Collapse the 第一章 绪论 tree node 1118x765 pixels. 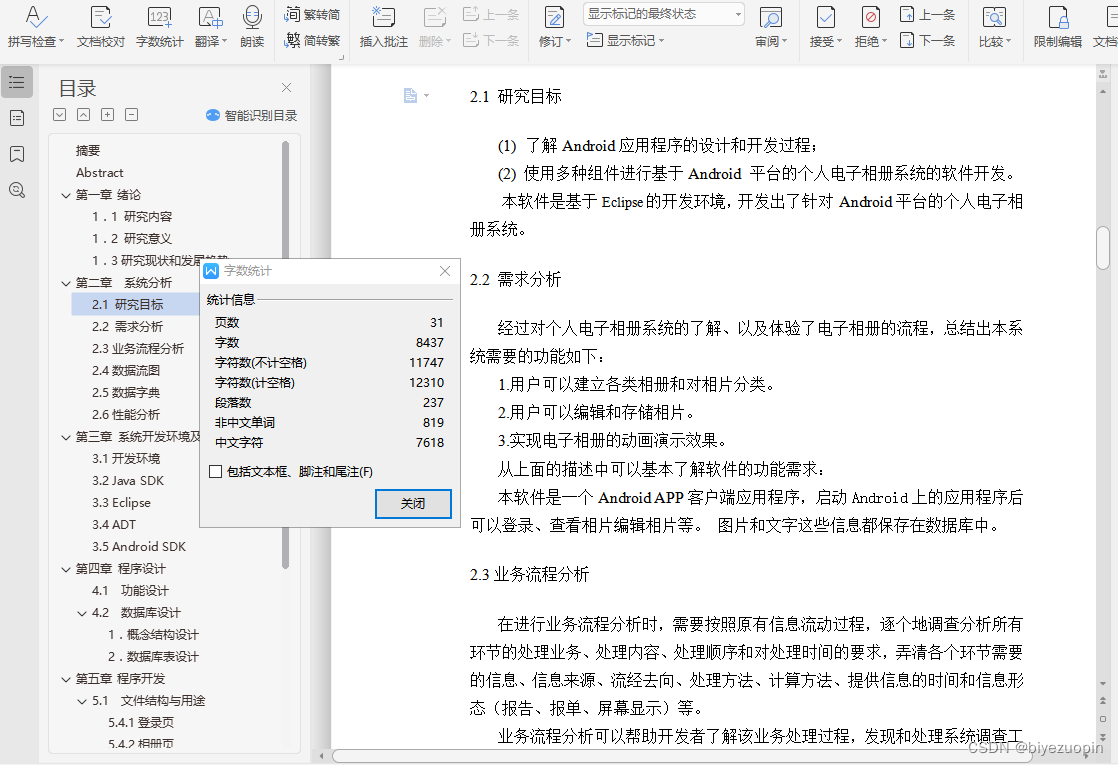click(x=66, y=195)
